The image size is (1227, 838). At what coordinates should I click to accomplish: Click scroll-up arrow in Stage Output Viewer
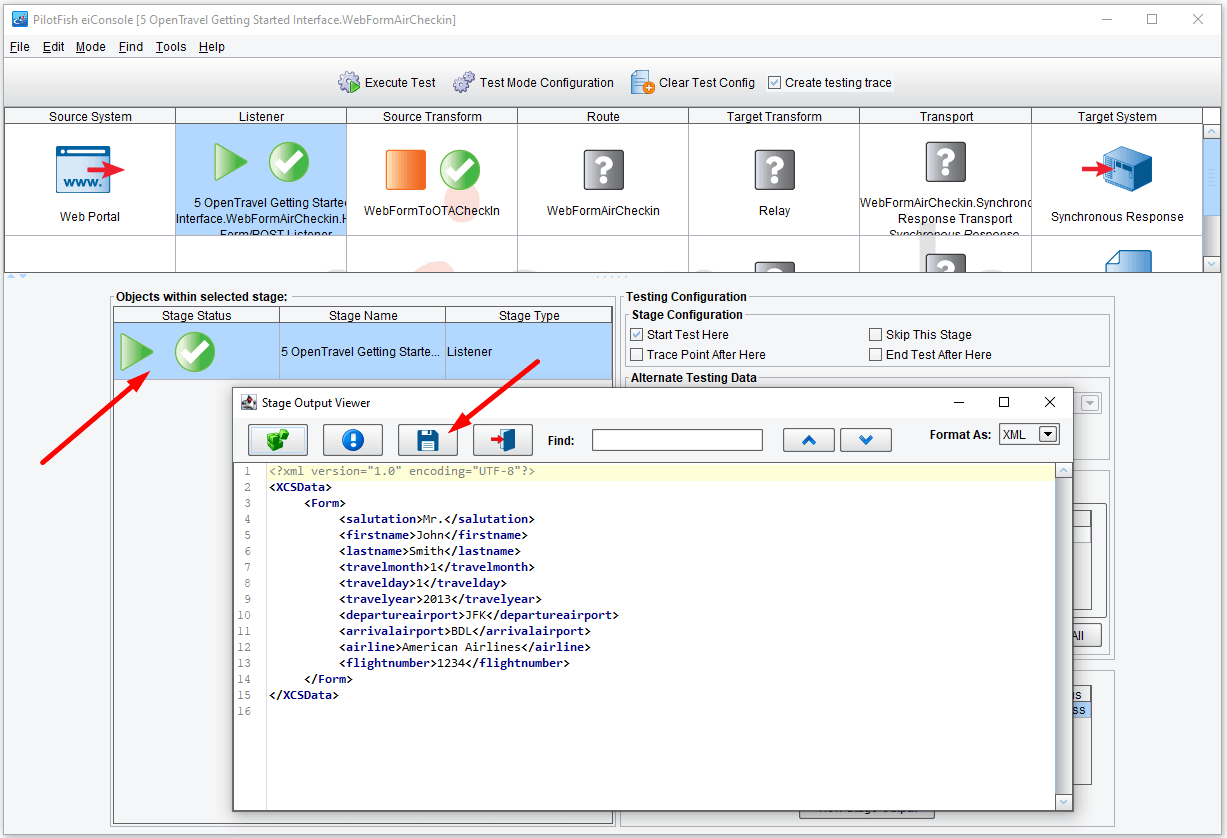click(x=1064, y=471)
